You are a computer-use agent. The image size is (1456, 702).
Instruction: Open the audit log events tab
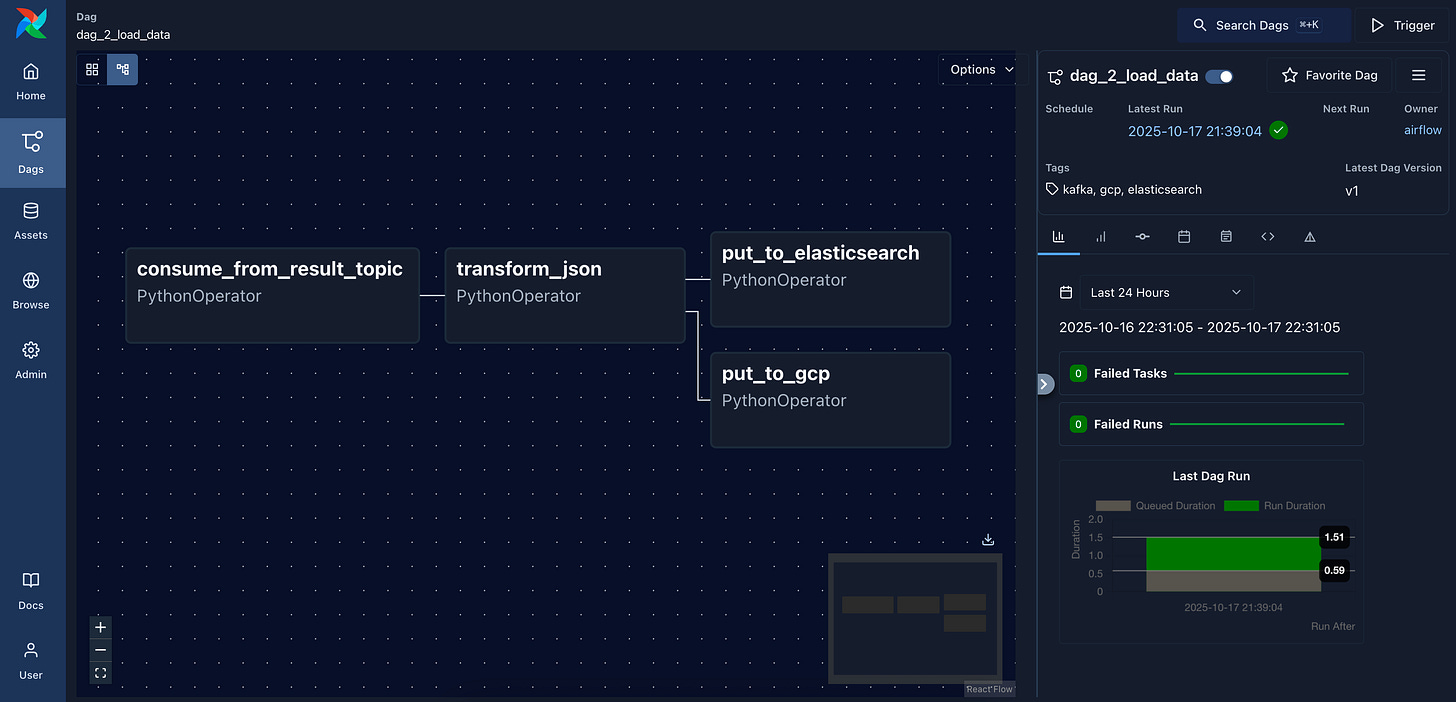[x=1226, y=237]
